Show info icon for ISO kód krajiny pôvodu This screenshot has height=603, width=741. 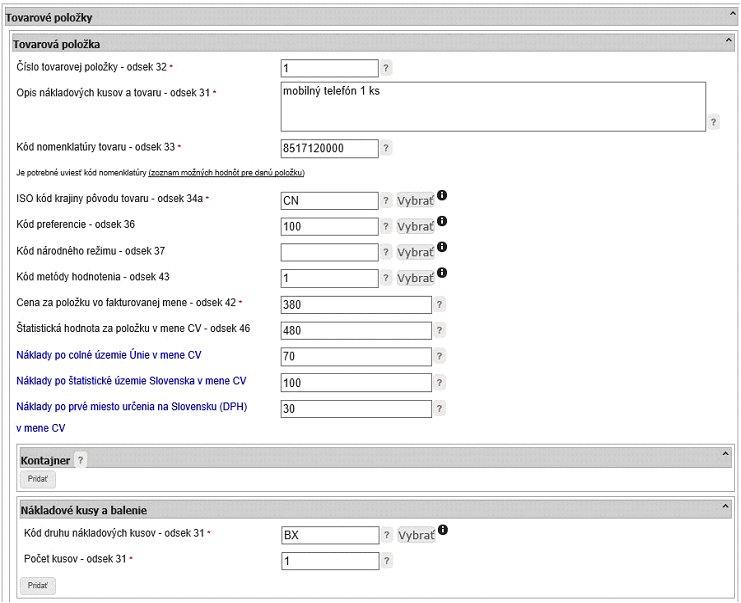[x=442, y=195]
